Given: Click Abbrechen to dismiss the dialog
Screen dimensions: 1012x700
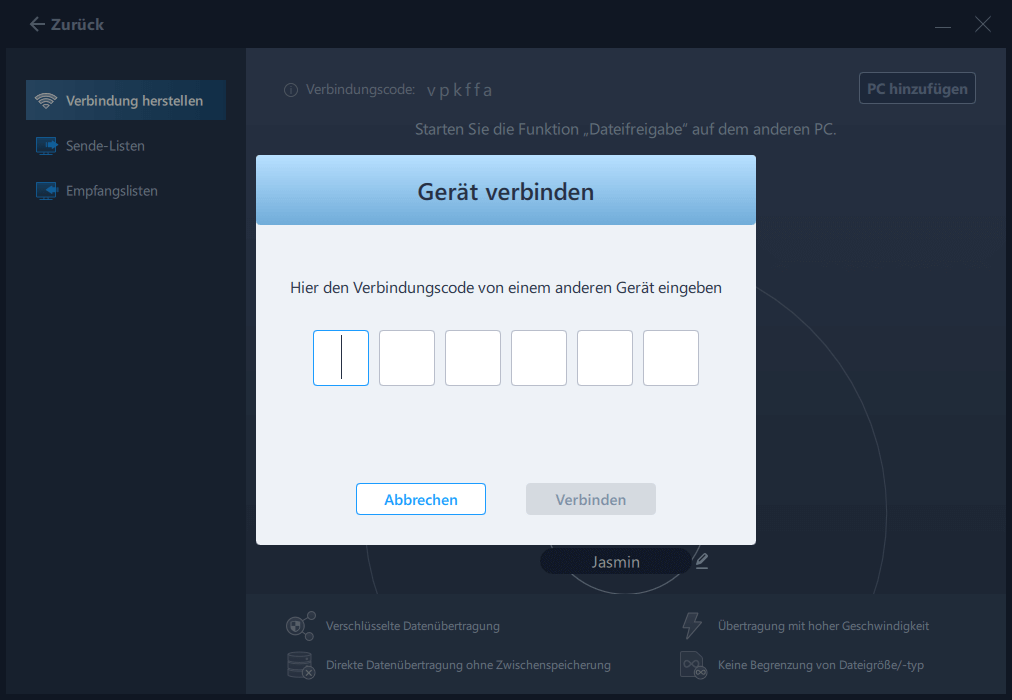Looking at the screenshot, I should point(420,498).
